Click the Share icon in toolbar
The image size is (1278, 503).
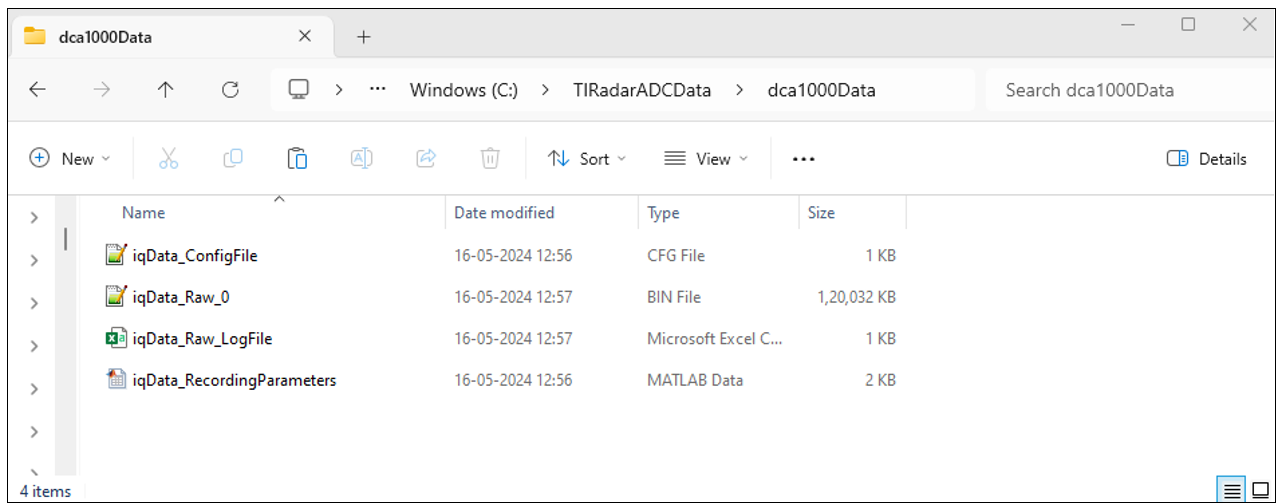(x=426, y=158)
